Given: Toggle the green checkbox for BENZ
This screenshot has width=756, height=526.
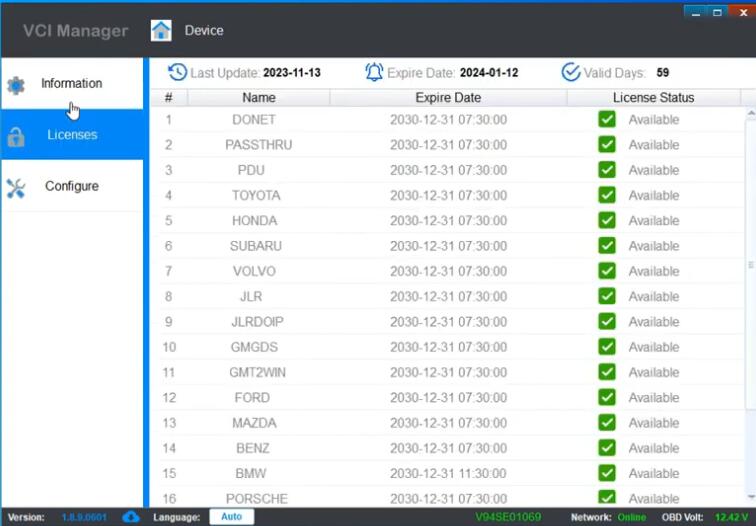Looking at the screenshot, I should pyautogui.click(x=607, y=448).
